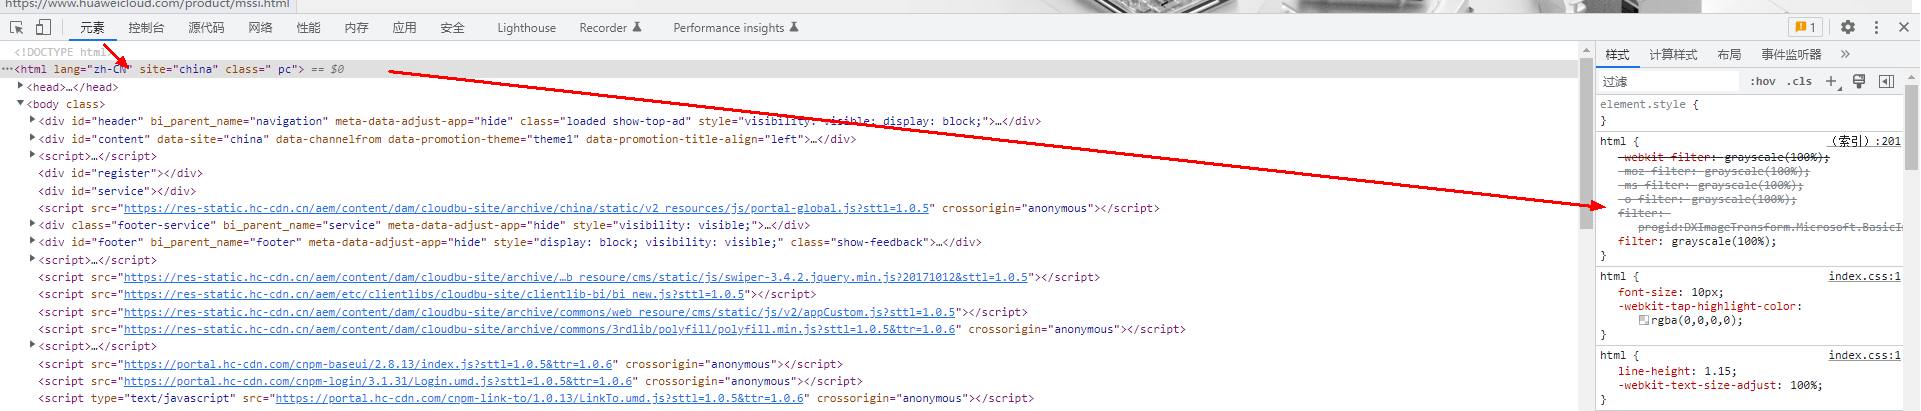The height and width of the screenshot is (411, 1921).
Task: Open the 内存 tab
Action: (x=356, y=28)
